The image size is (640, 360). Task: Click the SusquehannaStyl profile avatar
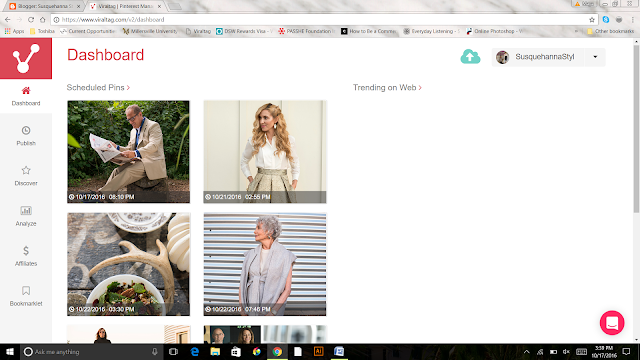click(502, 57)
